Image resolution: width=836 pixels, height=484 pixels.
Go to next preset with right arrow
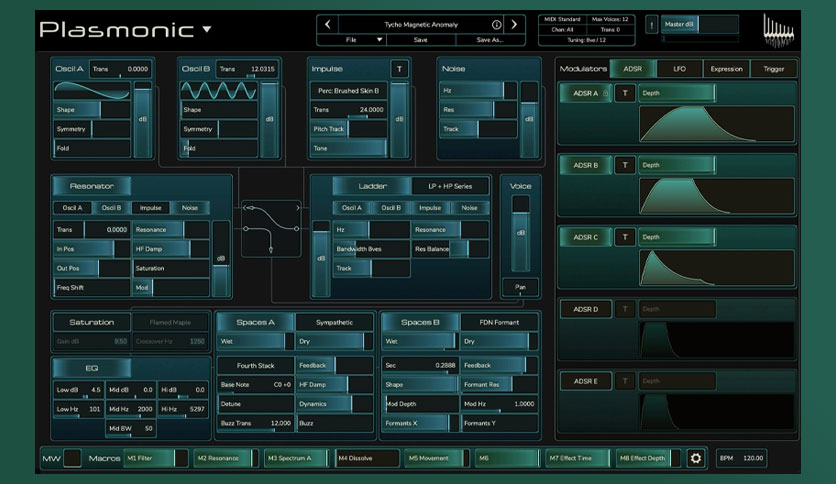point(514,25)
